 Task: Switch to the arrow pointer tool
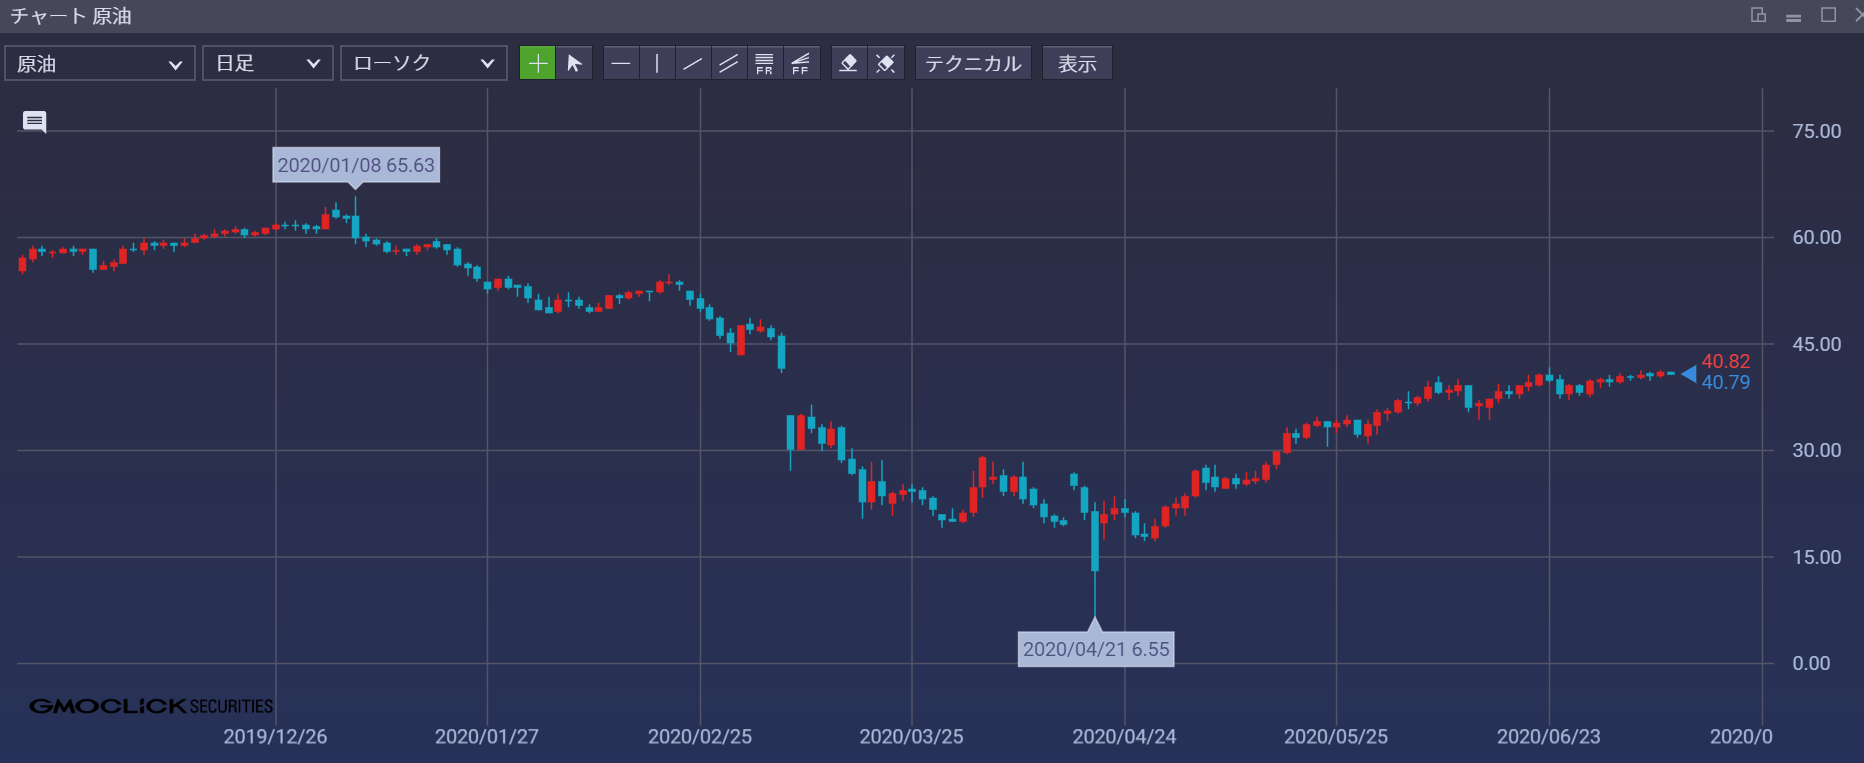point(574,64)
